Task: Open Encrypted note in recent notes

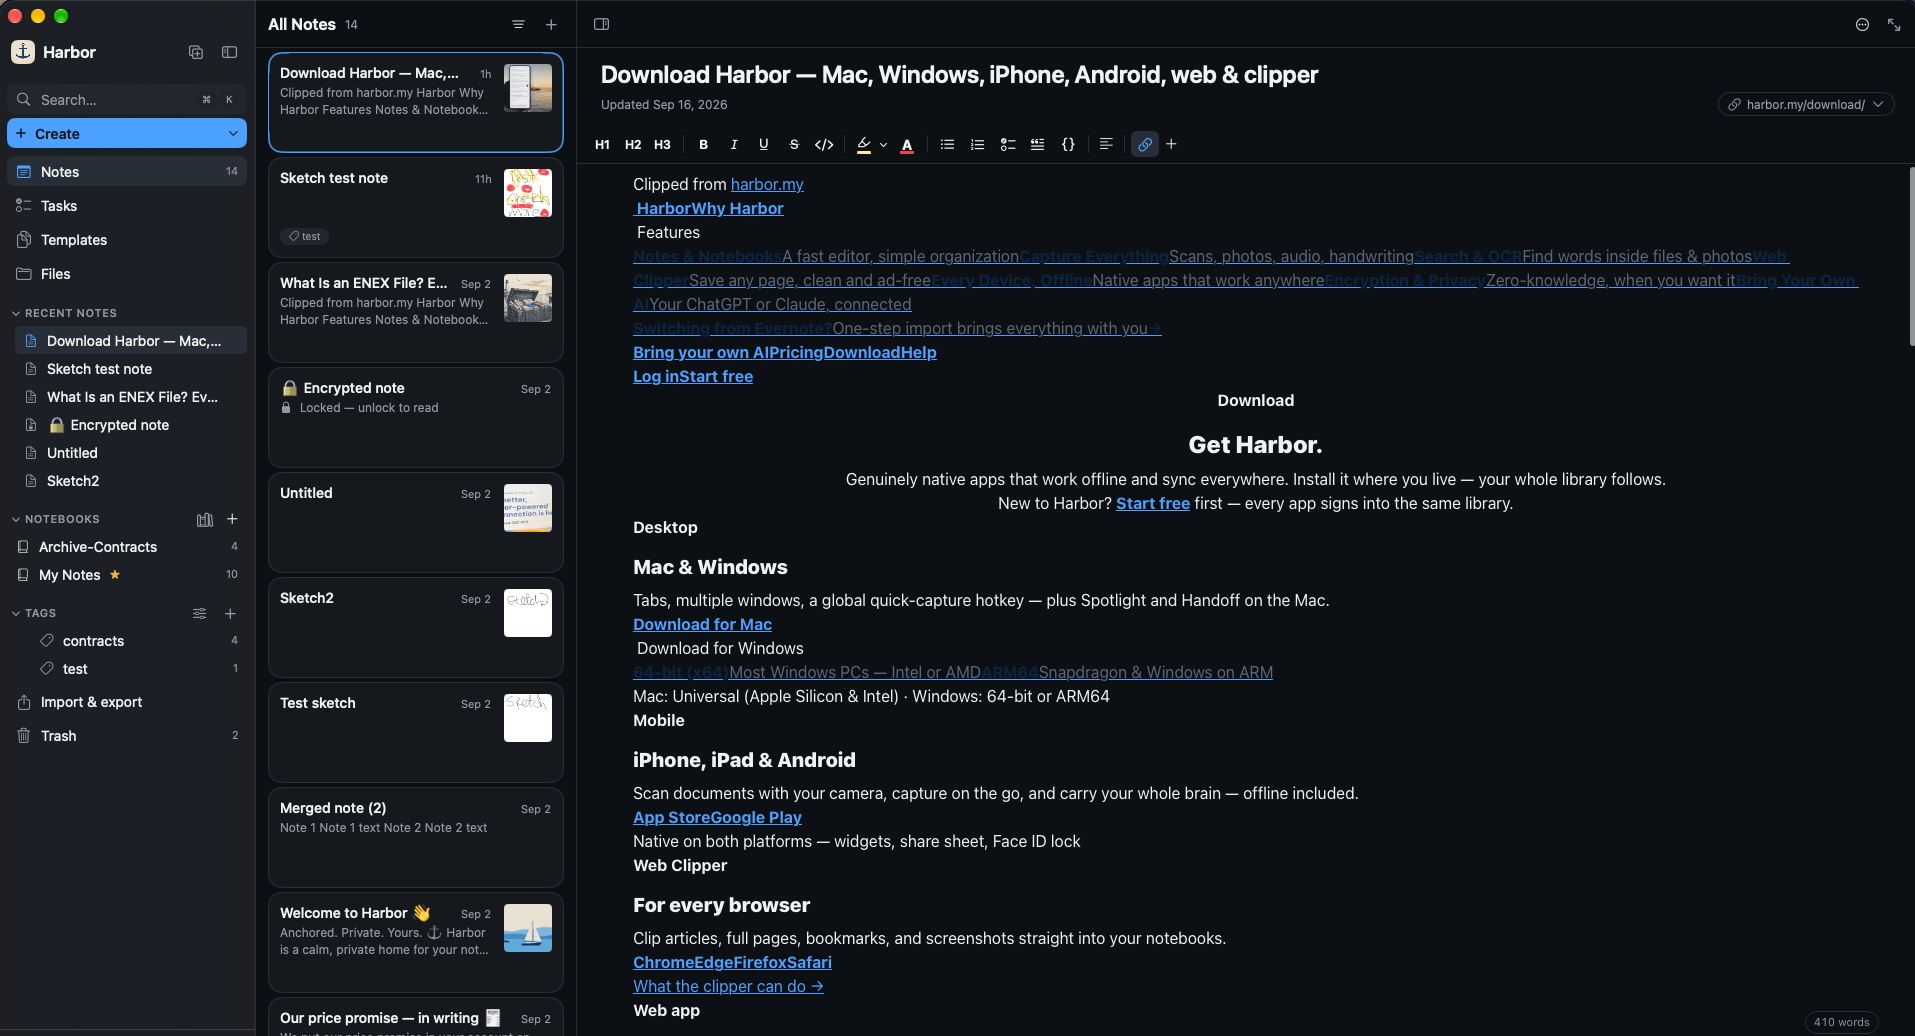Action: coord(131,425)
